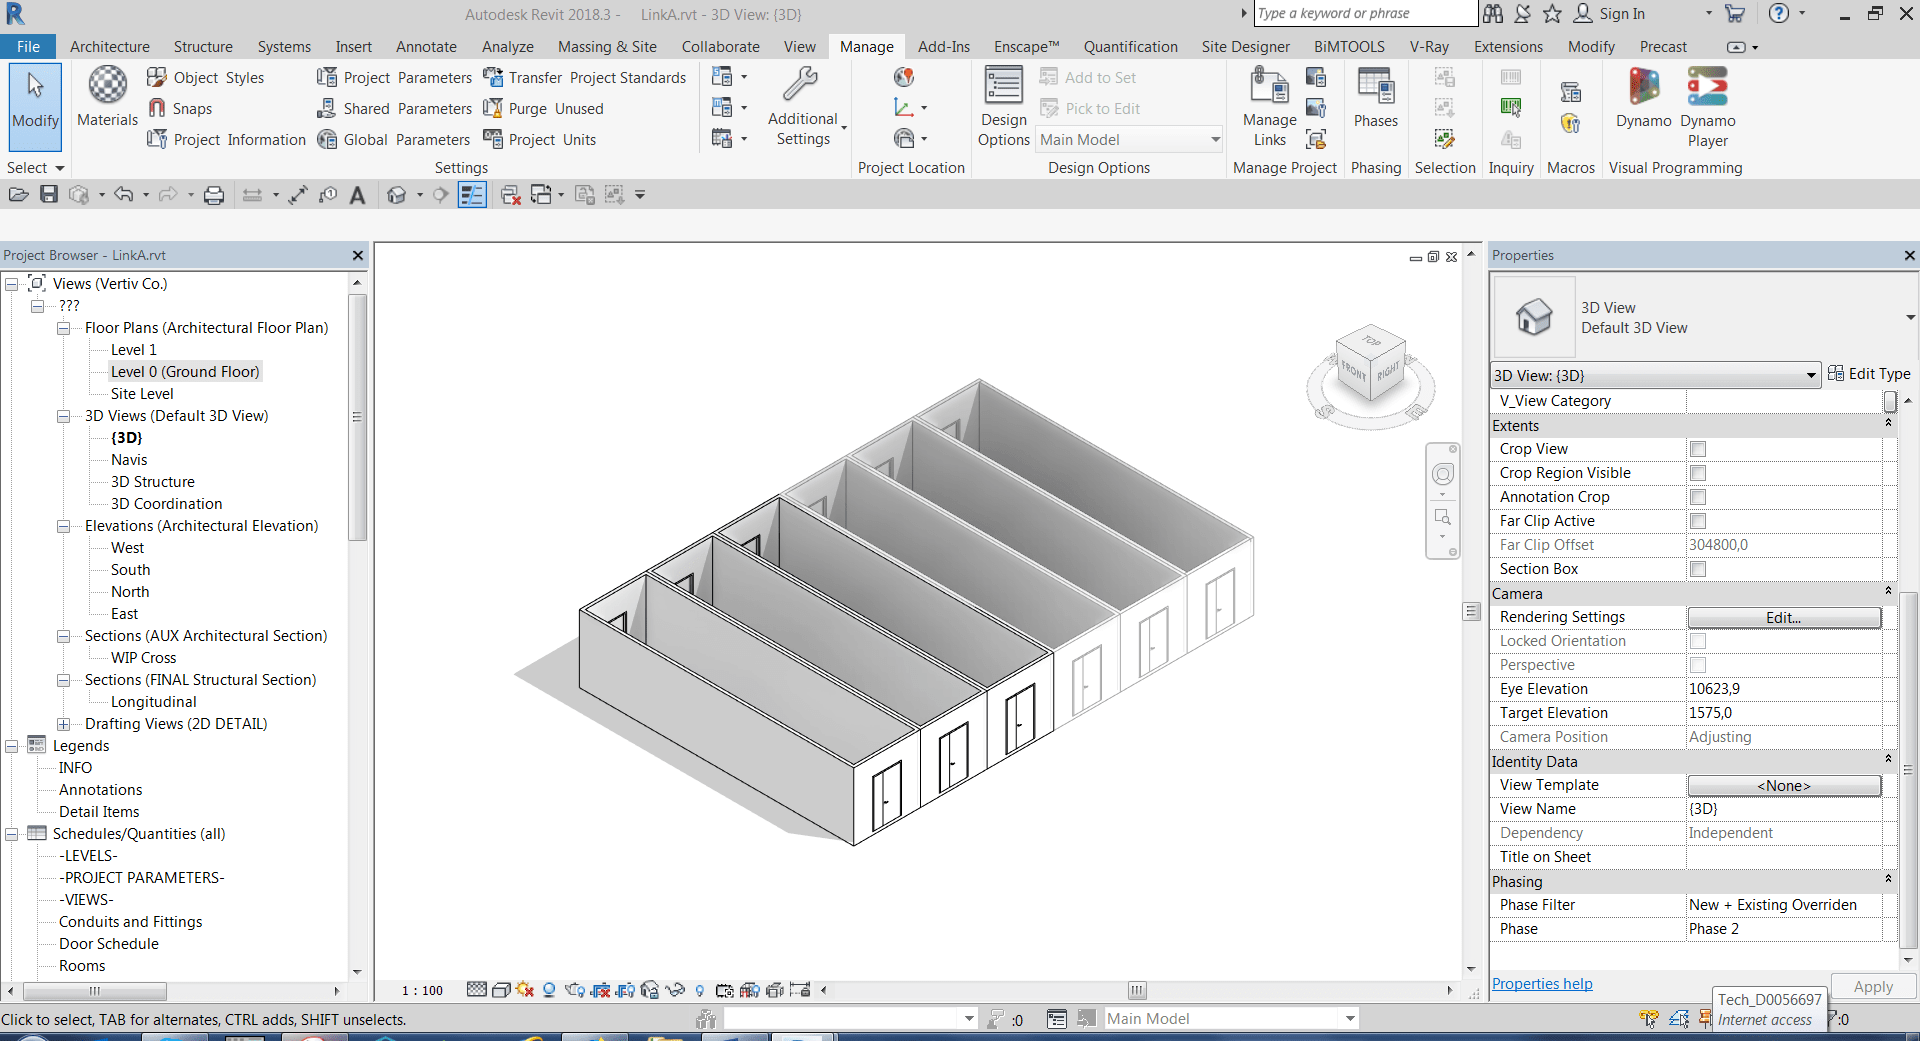The image size is (1920, 1041).
Task: Open the 3D View type selector dropdown
Action: click(x=1812, y=375)
